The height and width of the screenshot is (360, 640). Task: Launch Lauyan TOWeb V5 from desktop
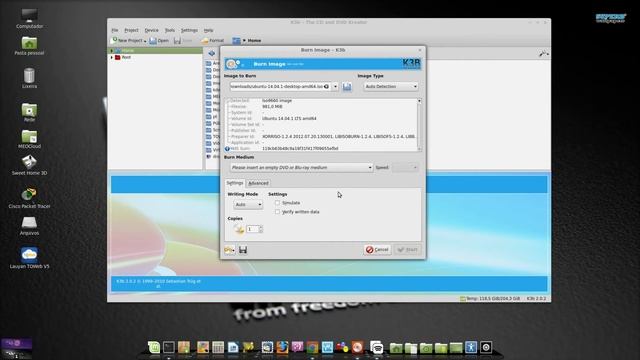pos(29,257)
